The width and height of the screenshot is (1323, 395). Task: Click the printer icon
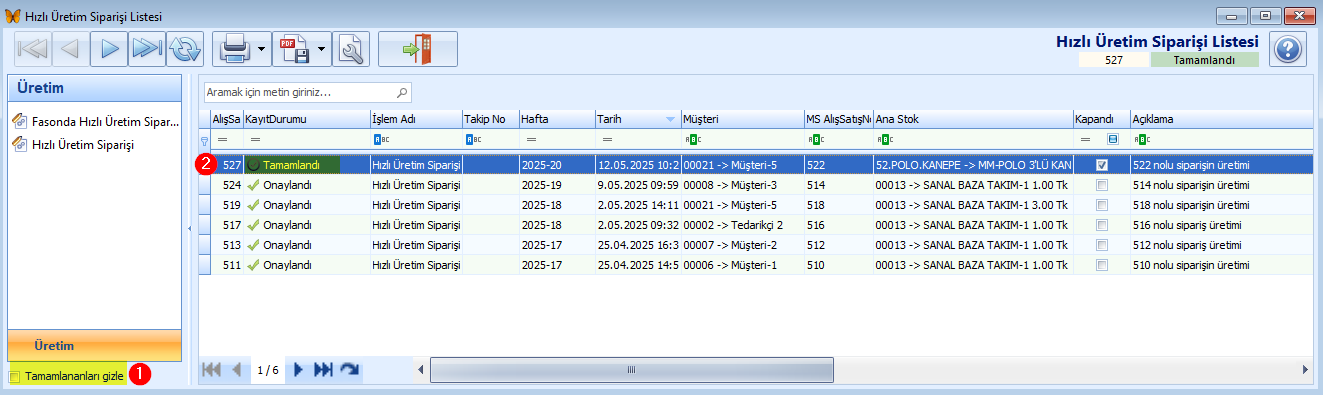point(232,48)
